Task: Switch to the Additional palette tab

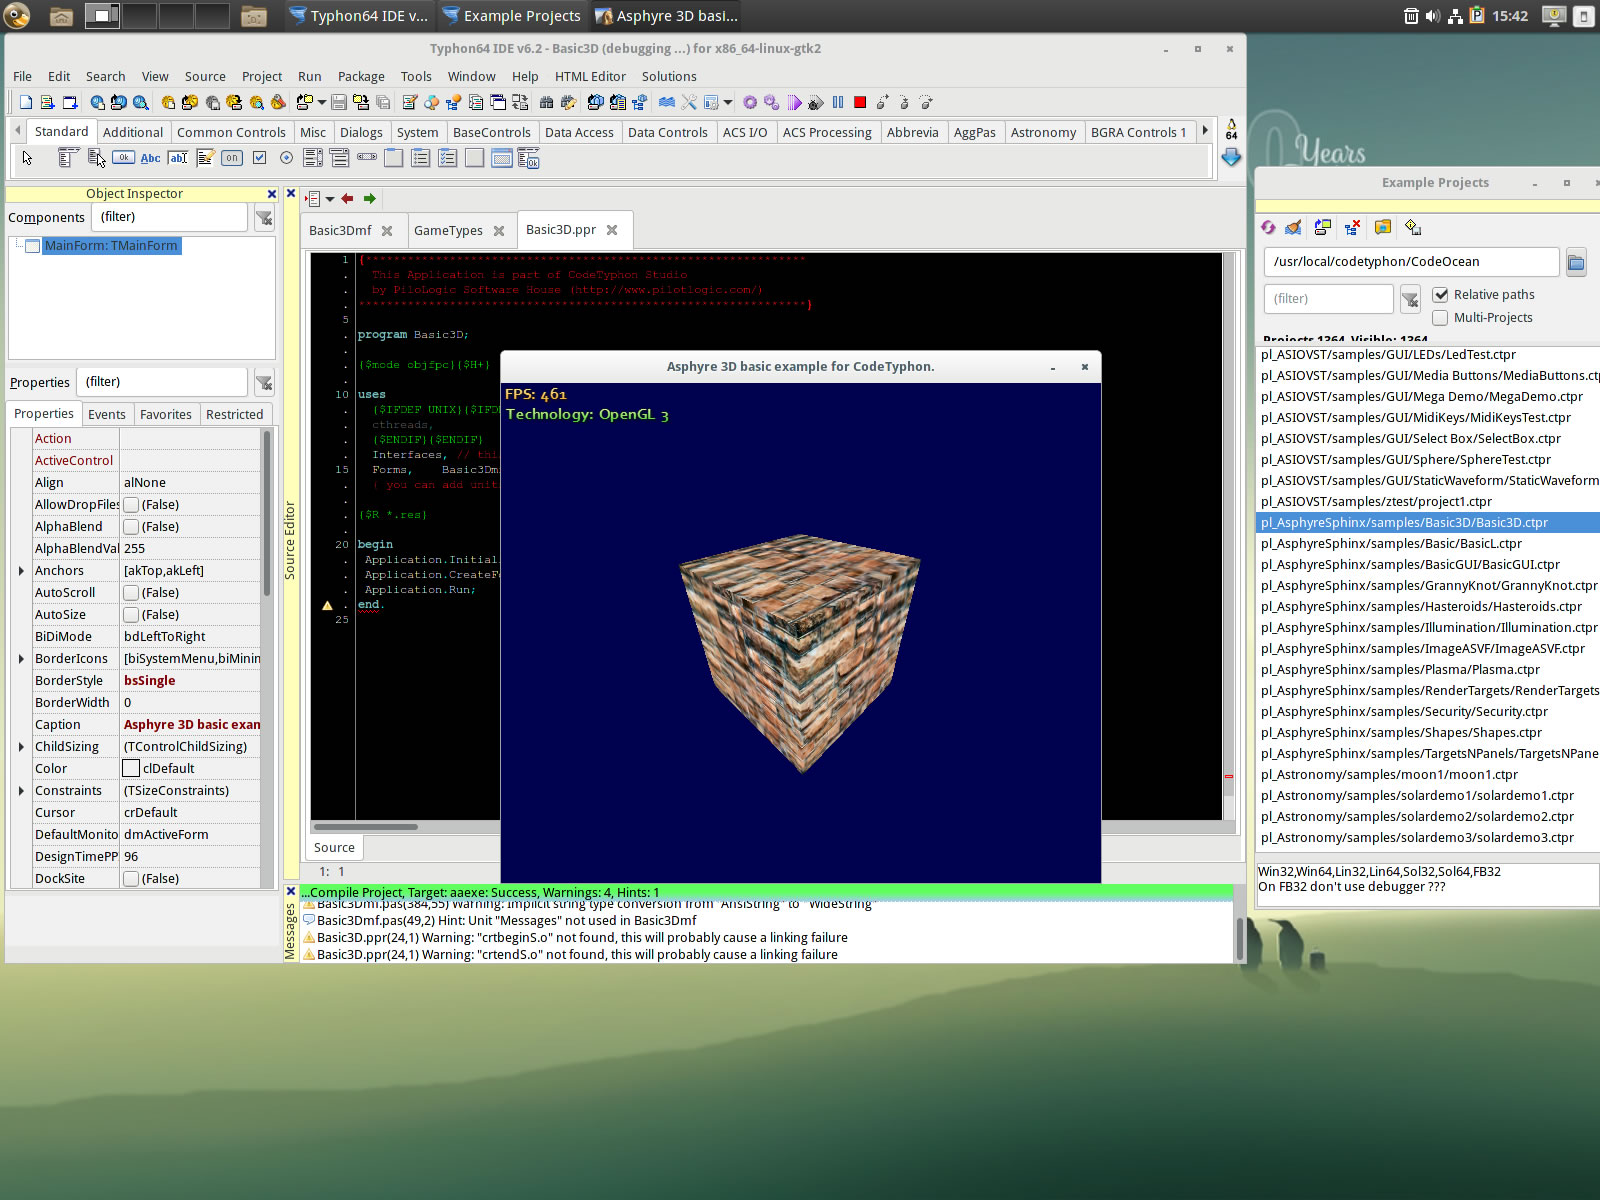Action: coord(133,133)
